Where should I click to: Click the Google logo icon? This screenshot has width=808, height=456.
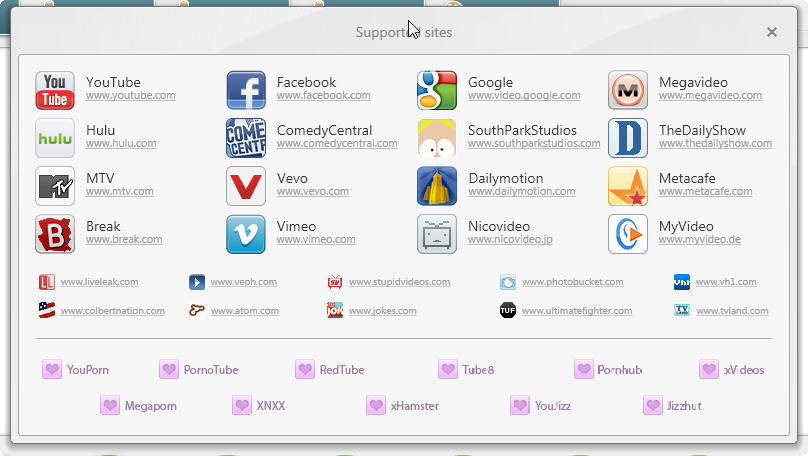point(437,90)
